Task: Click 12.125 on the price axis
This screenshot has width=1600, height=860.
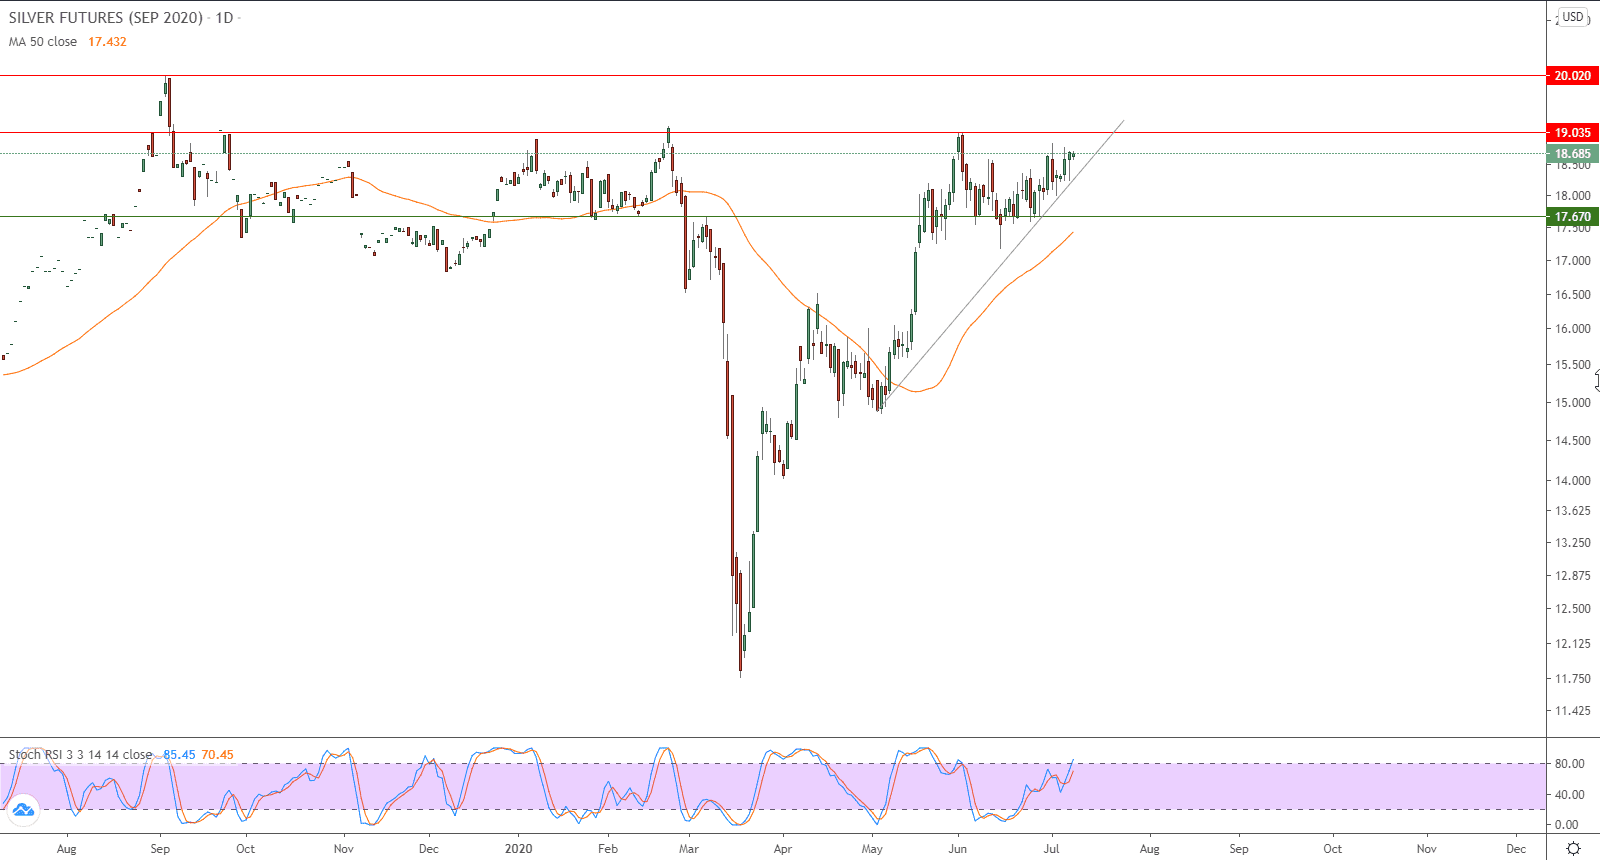Action: (1572, 644)
